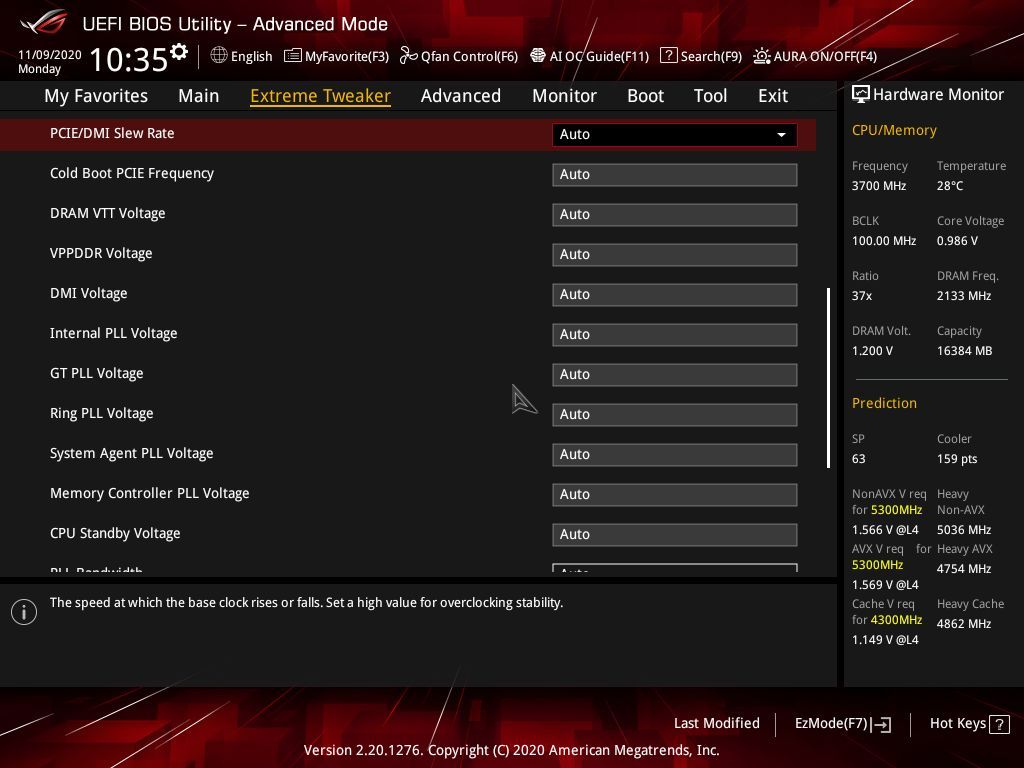This screenshot has width=1024, height=768.
Task: Select the DMI Voltage label
Action: click(89, 293)
